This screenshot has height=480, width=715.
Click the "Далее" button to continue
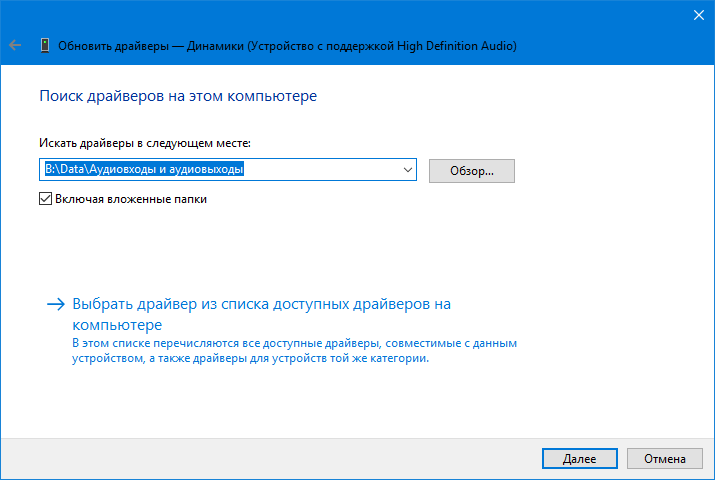point(579,459)
